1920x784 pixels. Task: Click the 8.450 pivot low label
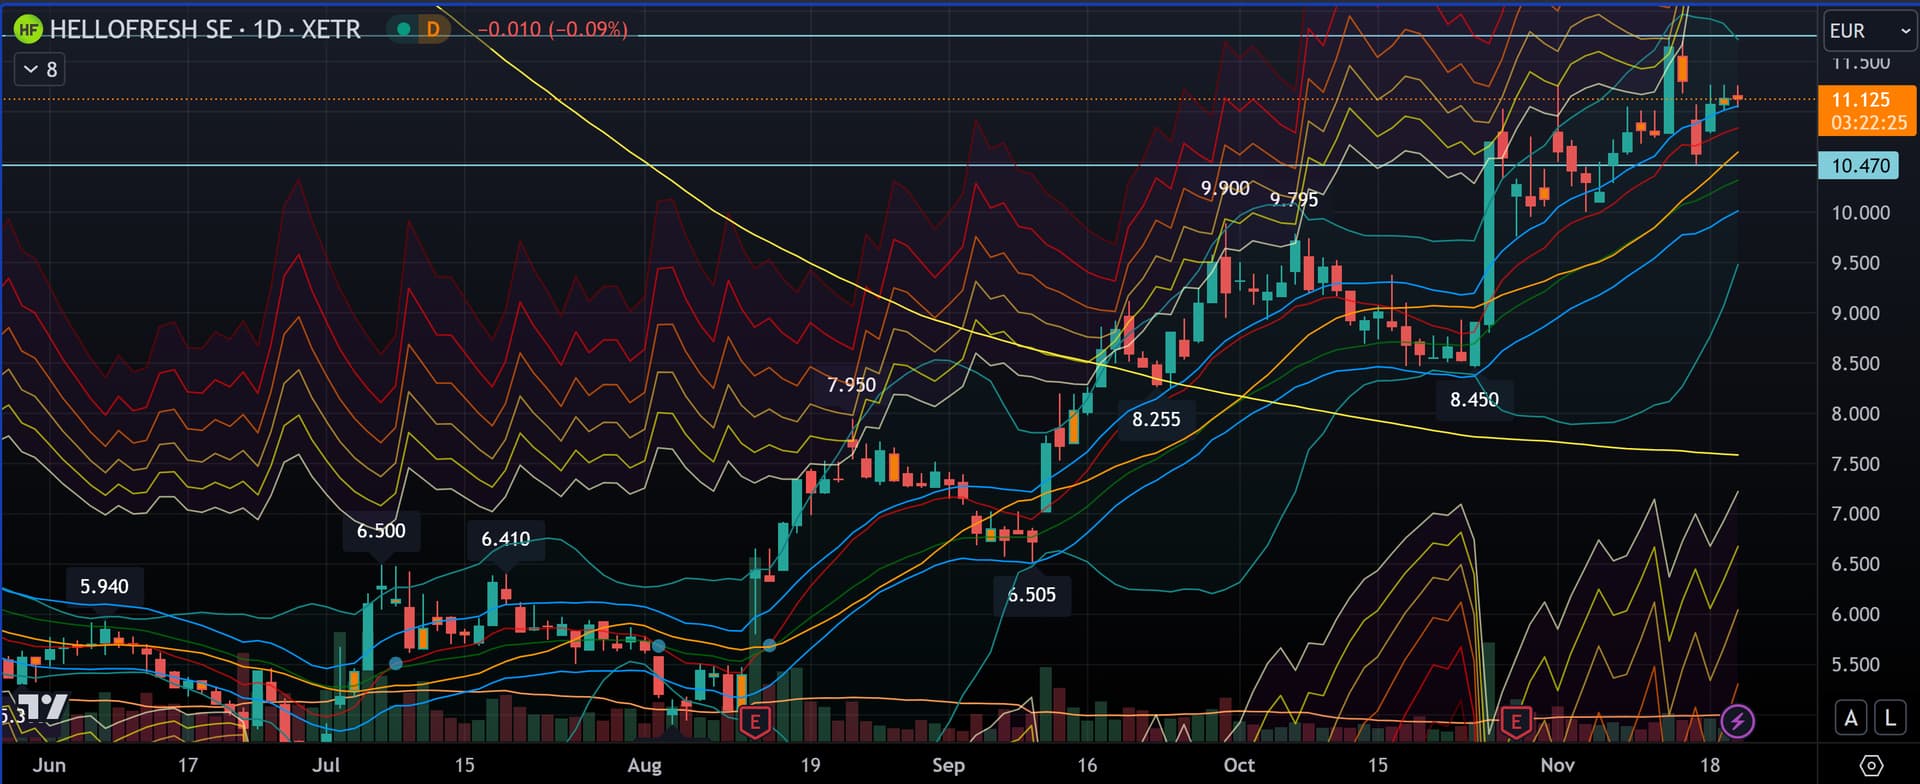pyautogui.click(x=1474, y=400)
